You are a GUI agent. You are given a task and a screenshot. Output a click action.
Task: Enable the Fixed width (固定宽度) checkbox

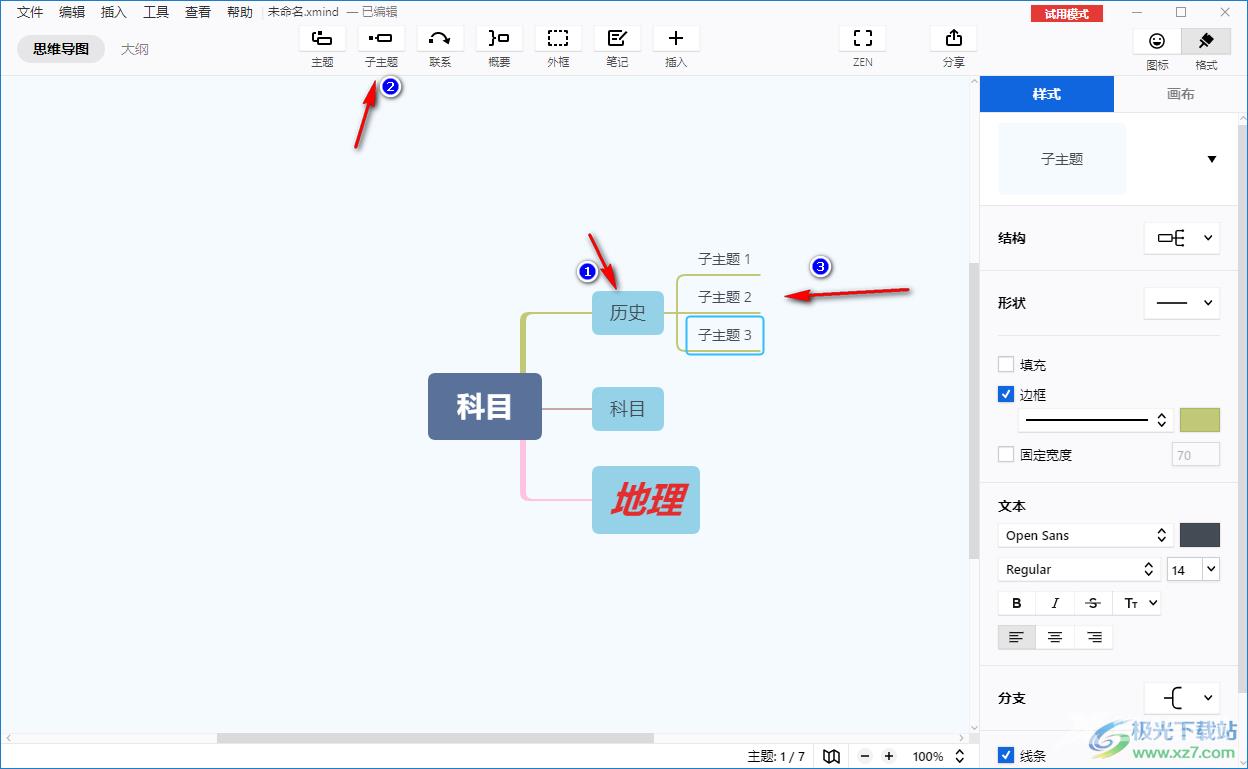[x=1006, y=454]
